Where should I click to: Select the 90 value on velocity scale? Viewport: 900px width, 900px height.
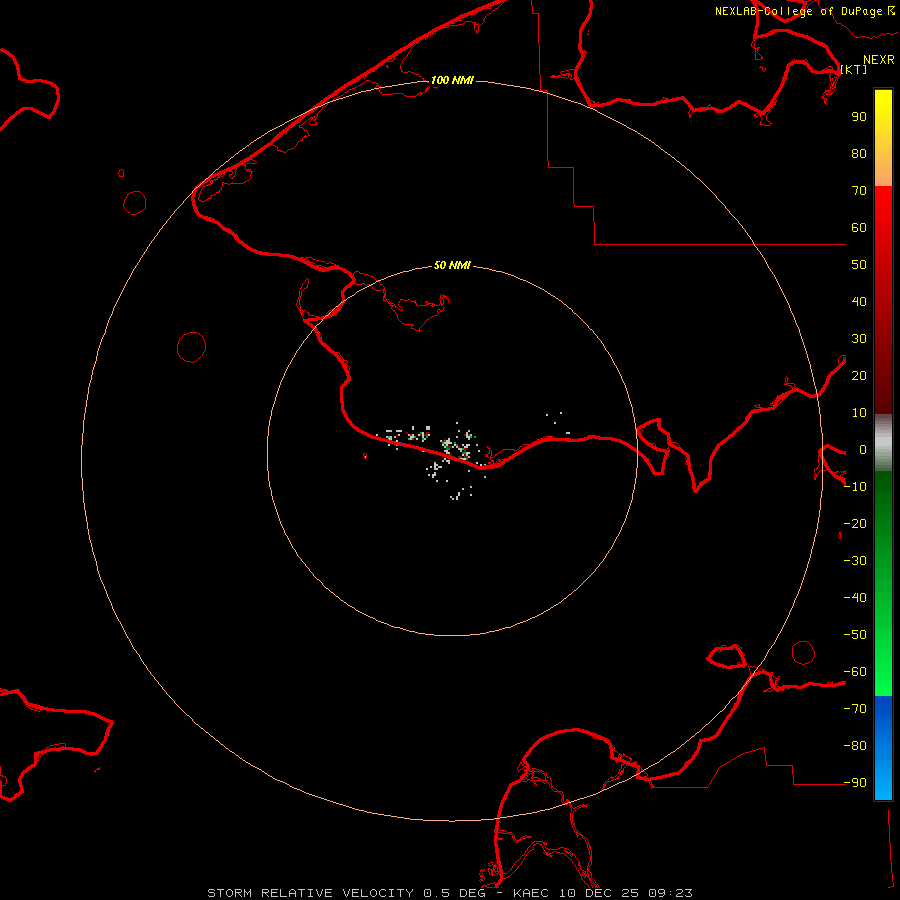[x=859, y=117]
